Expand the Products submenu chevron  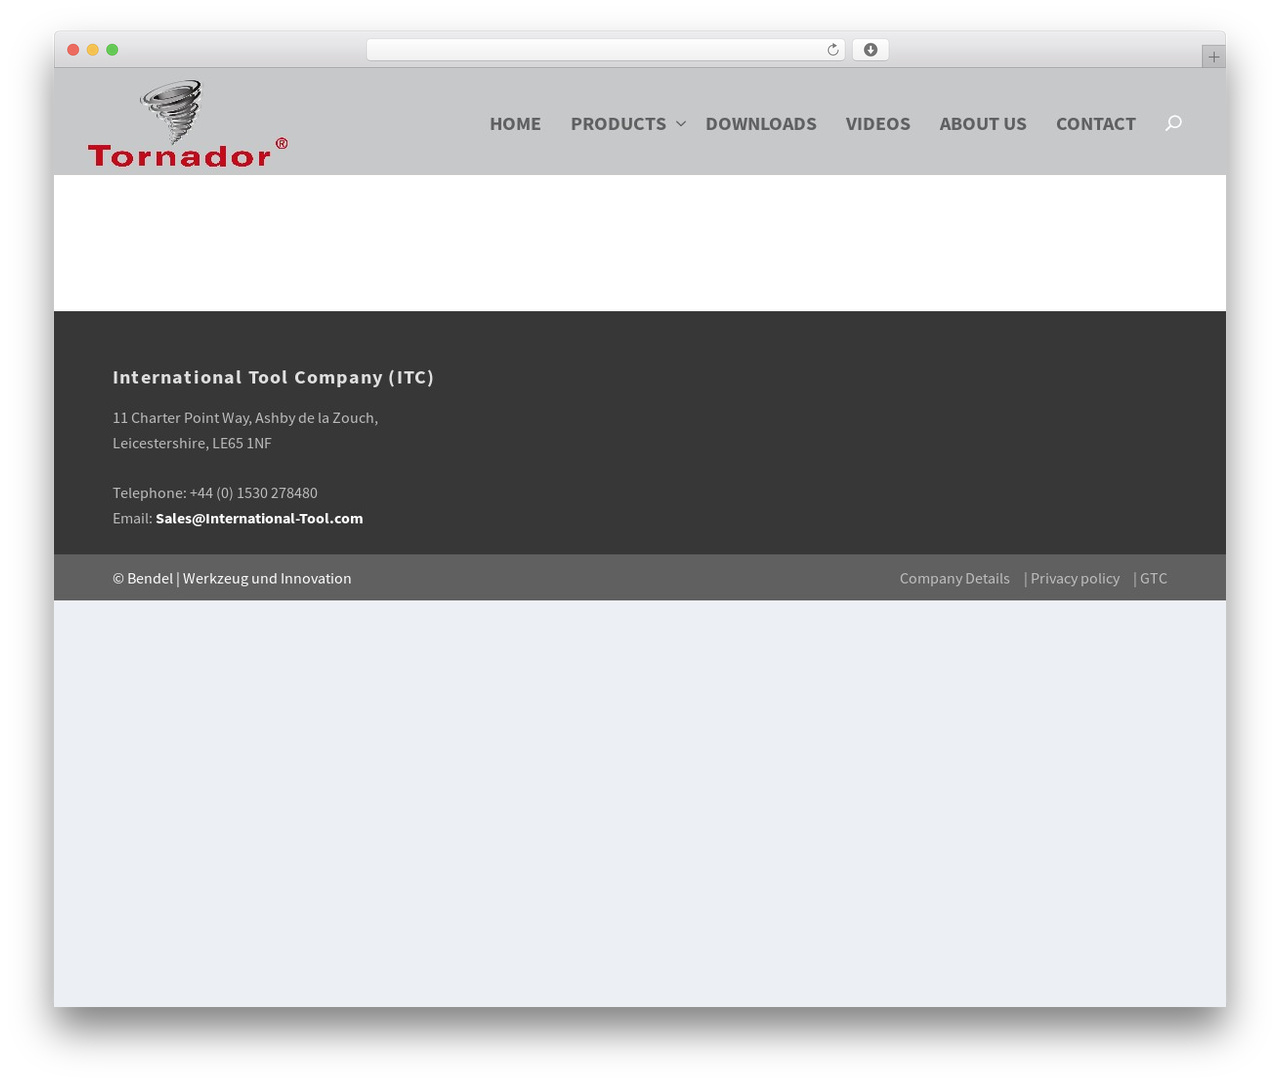pyautogui.click(x=681, y=123)
